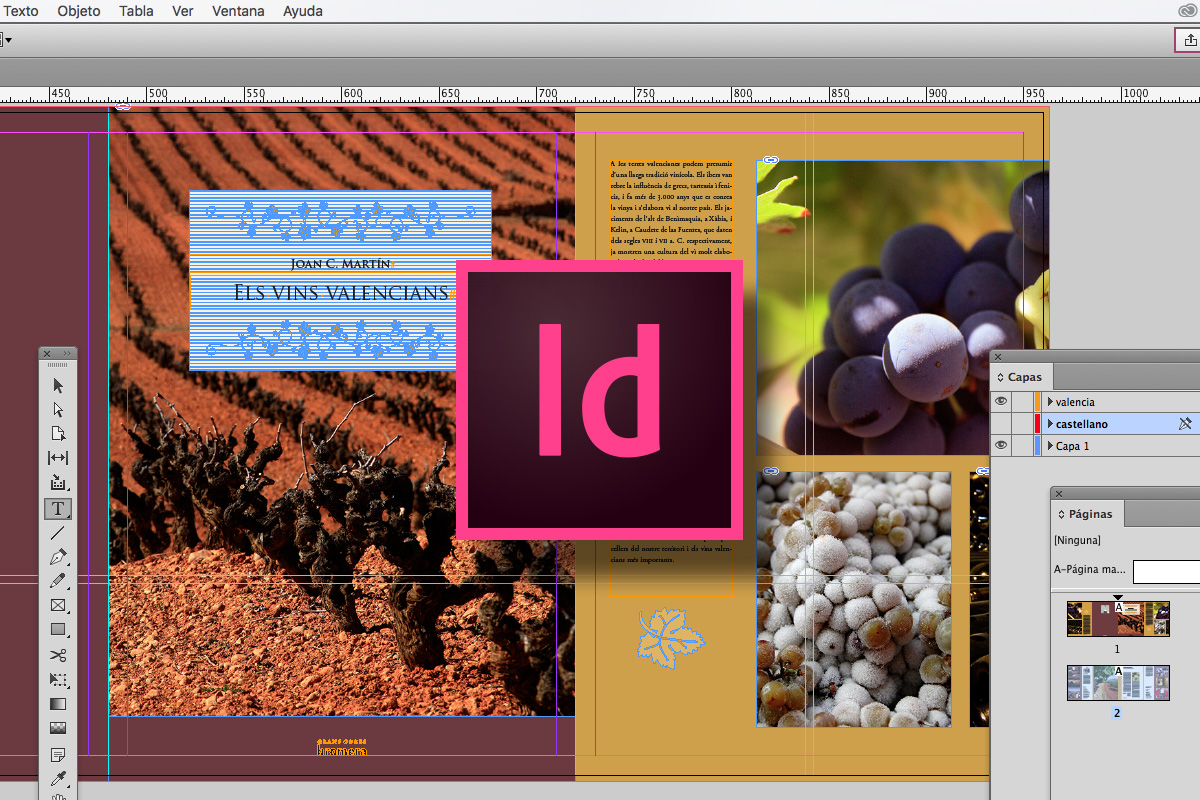The width and height of the screenshot is (1200, 800).
Task: Select the Scissors tool
Action: (x=58, y=655)
